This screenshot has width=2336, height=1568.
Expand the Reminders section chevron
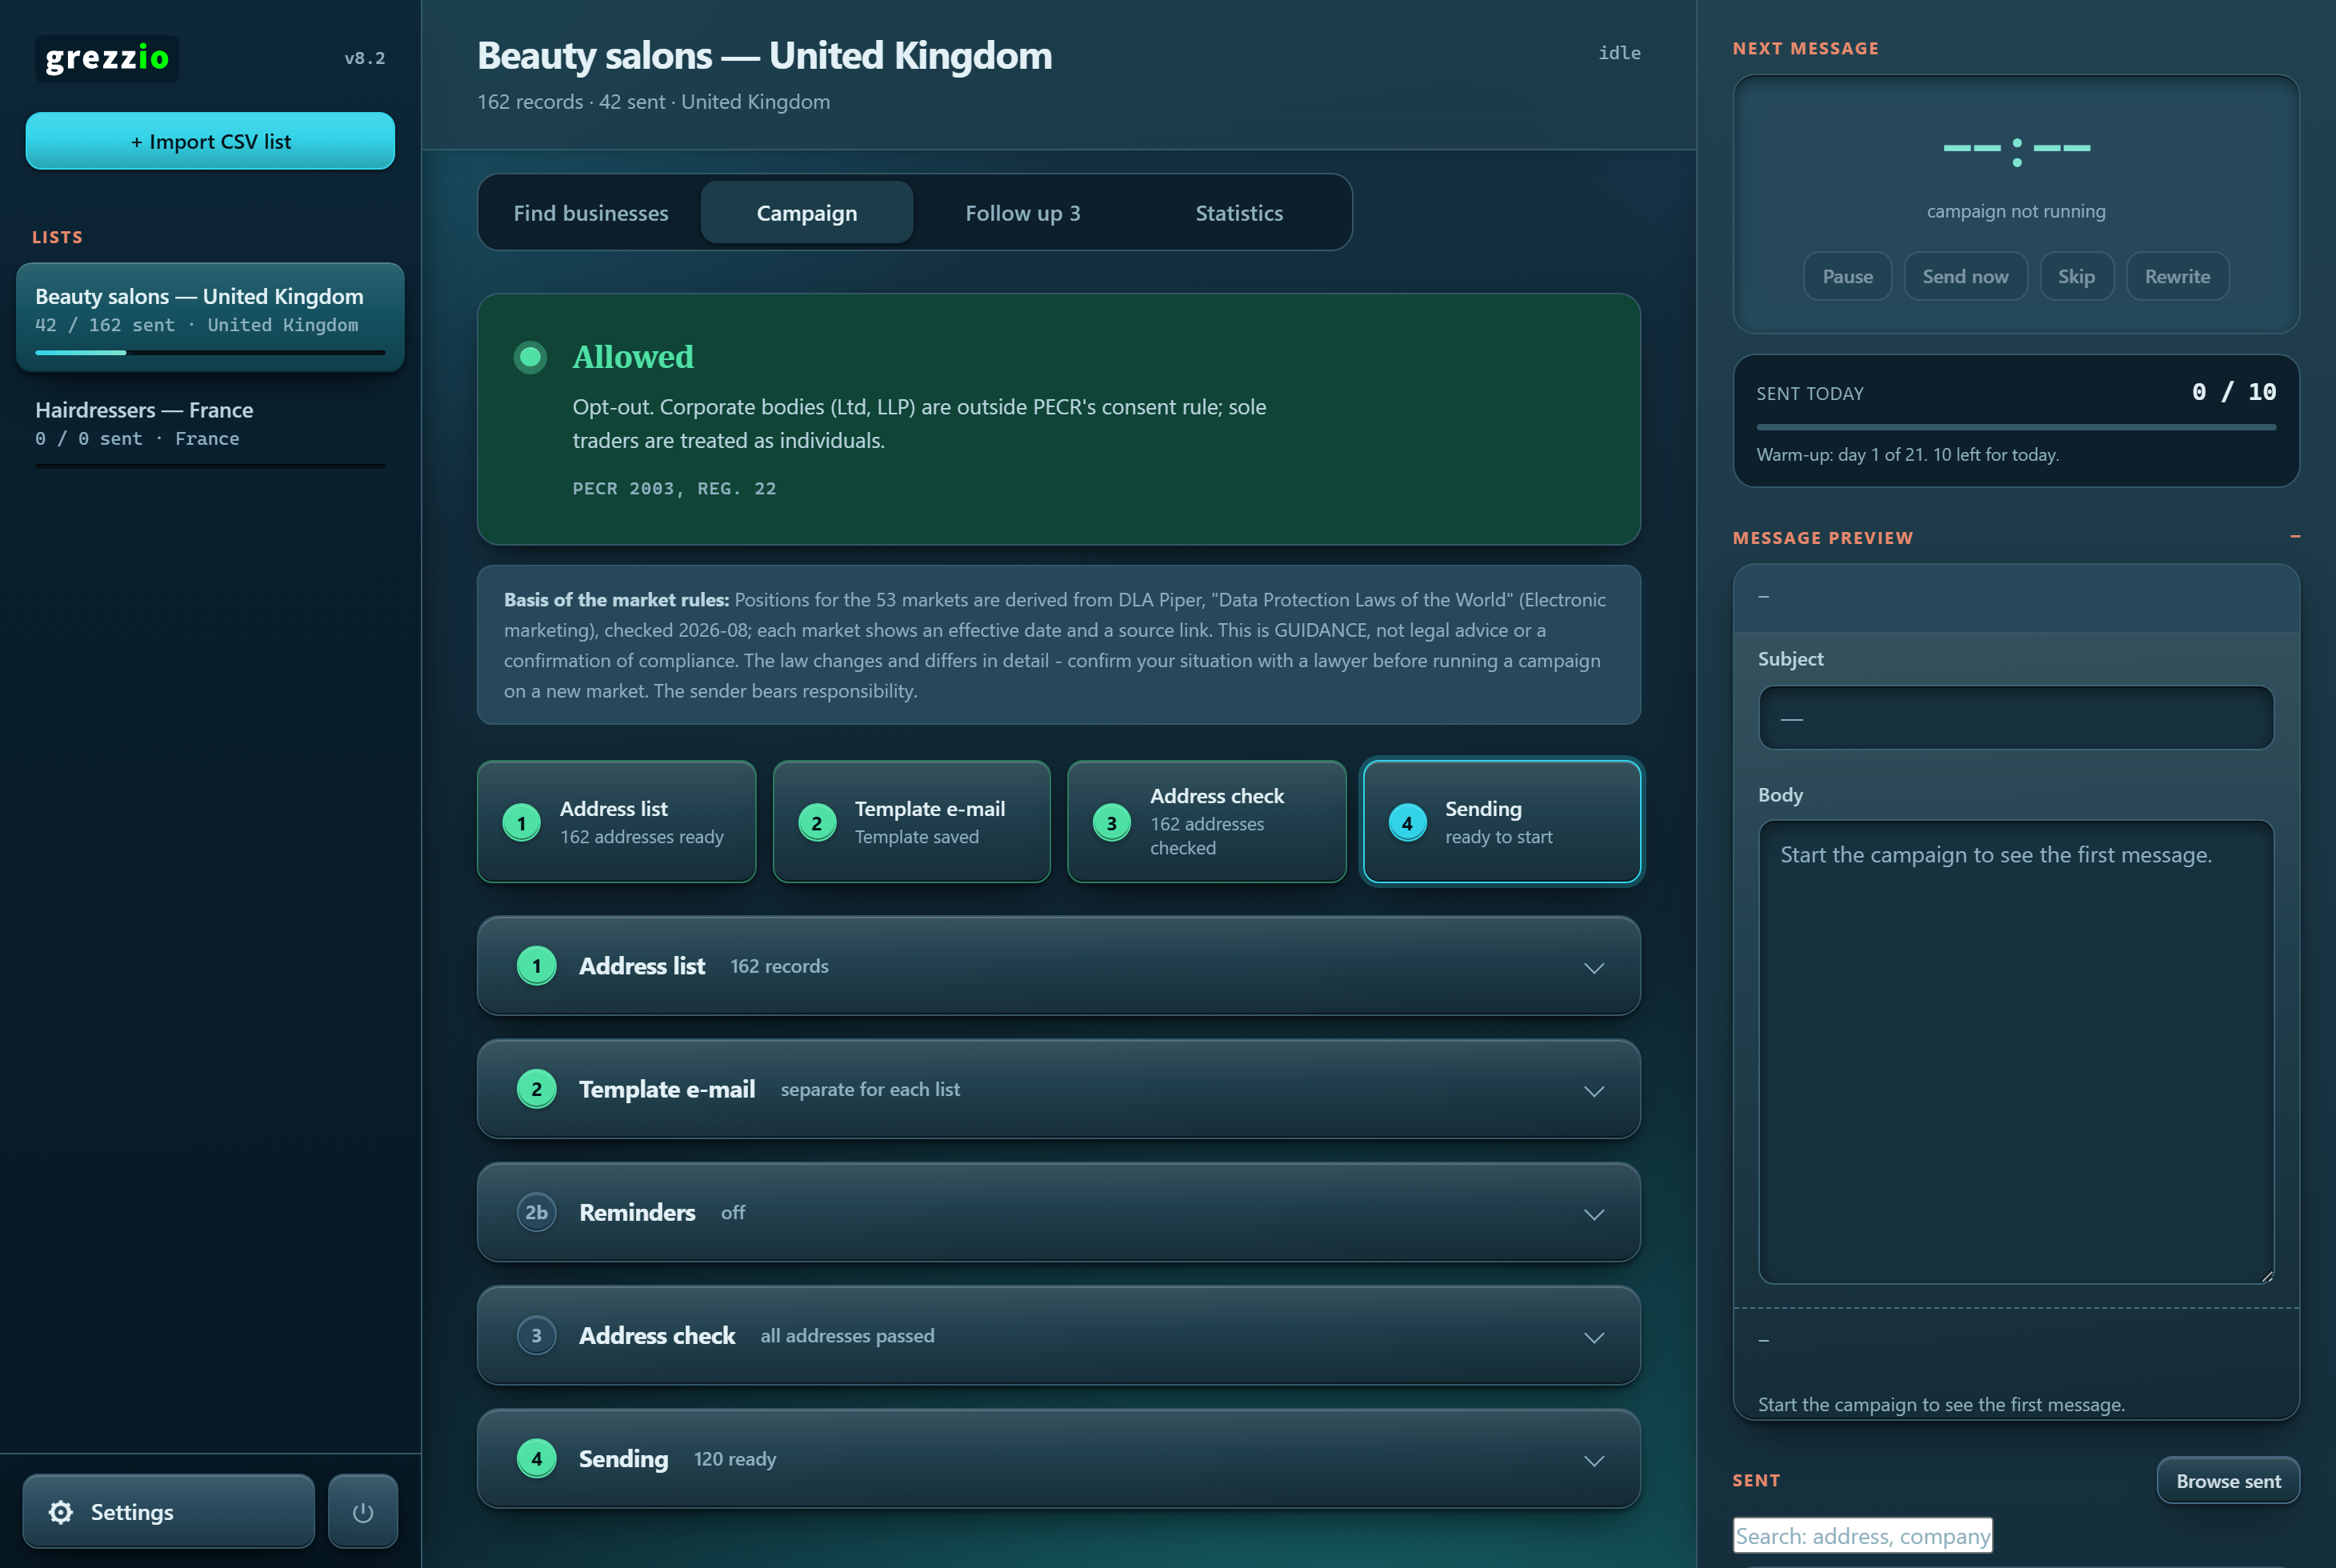pos(1594,1214)
